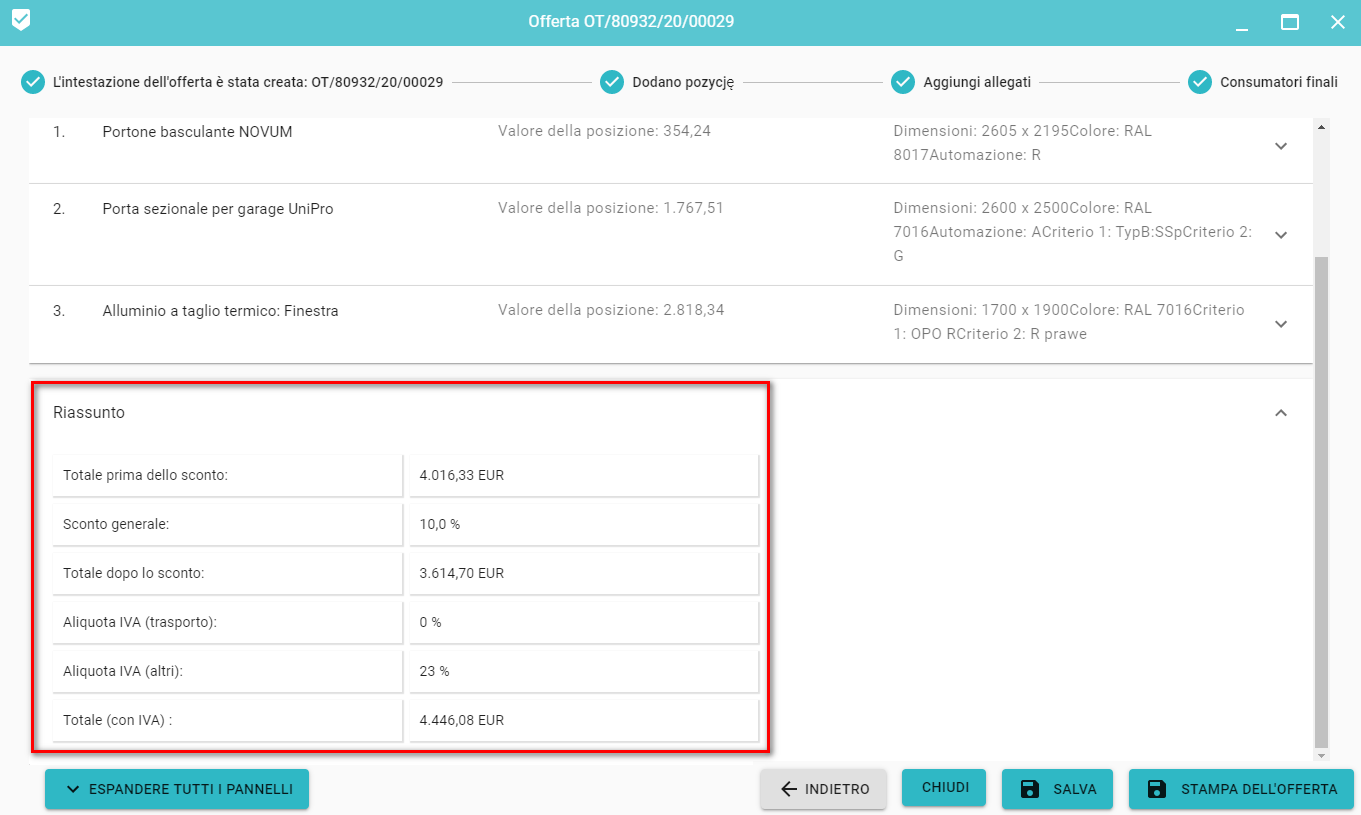Go to the Aggiungi allegati step
This screenshot has height=815, width=1361.
(x=976, y=82)
